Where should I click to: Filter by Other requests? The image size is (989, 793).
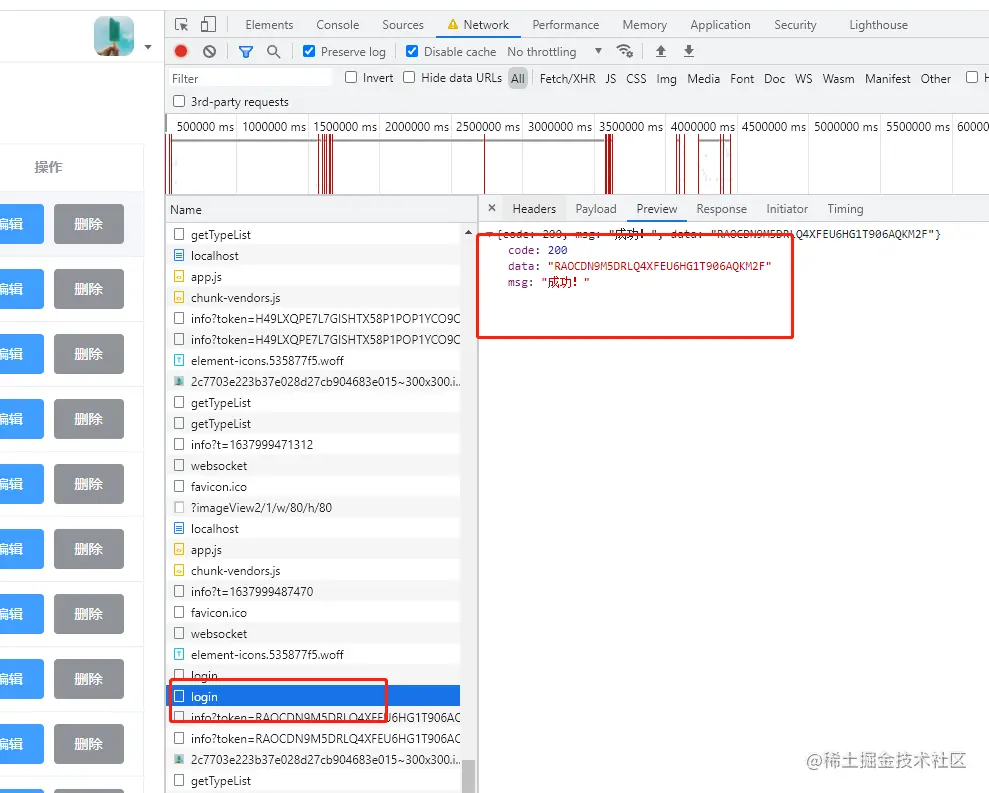click(935, 79)
